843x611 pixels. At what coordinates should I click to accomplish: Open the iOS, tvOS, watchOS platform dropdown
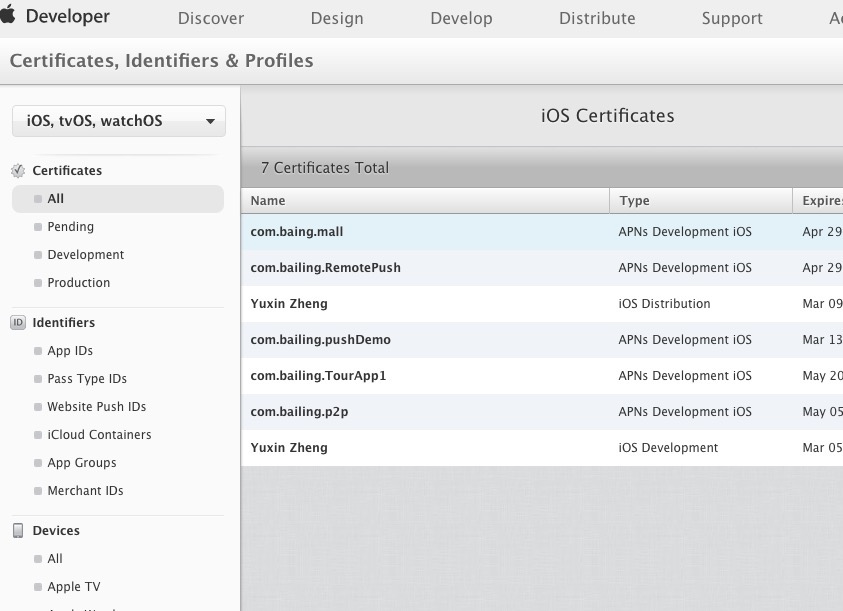[x=119, y=121]
